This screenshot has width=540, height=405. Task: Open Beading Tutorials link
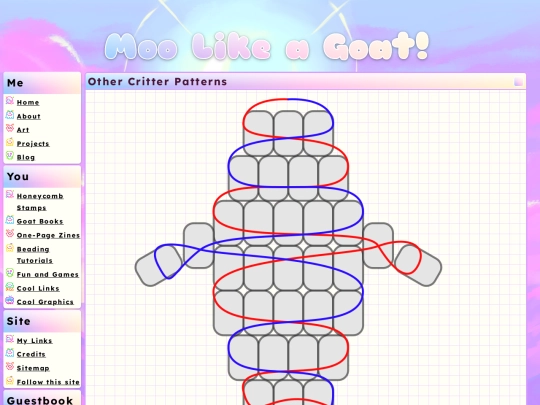pyautogui.click(x=34, y=255)
